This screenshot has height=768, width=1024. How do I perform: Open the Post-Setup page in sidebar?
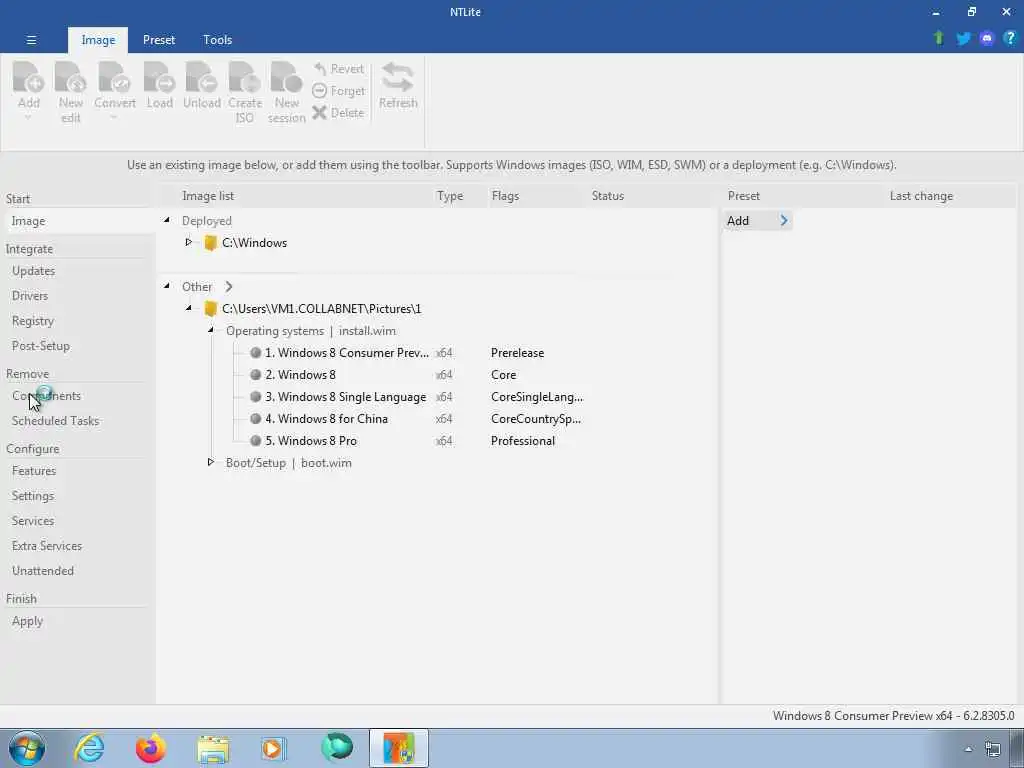40,346
